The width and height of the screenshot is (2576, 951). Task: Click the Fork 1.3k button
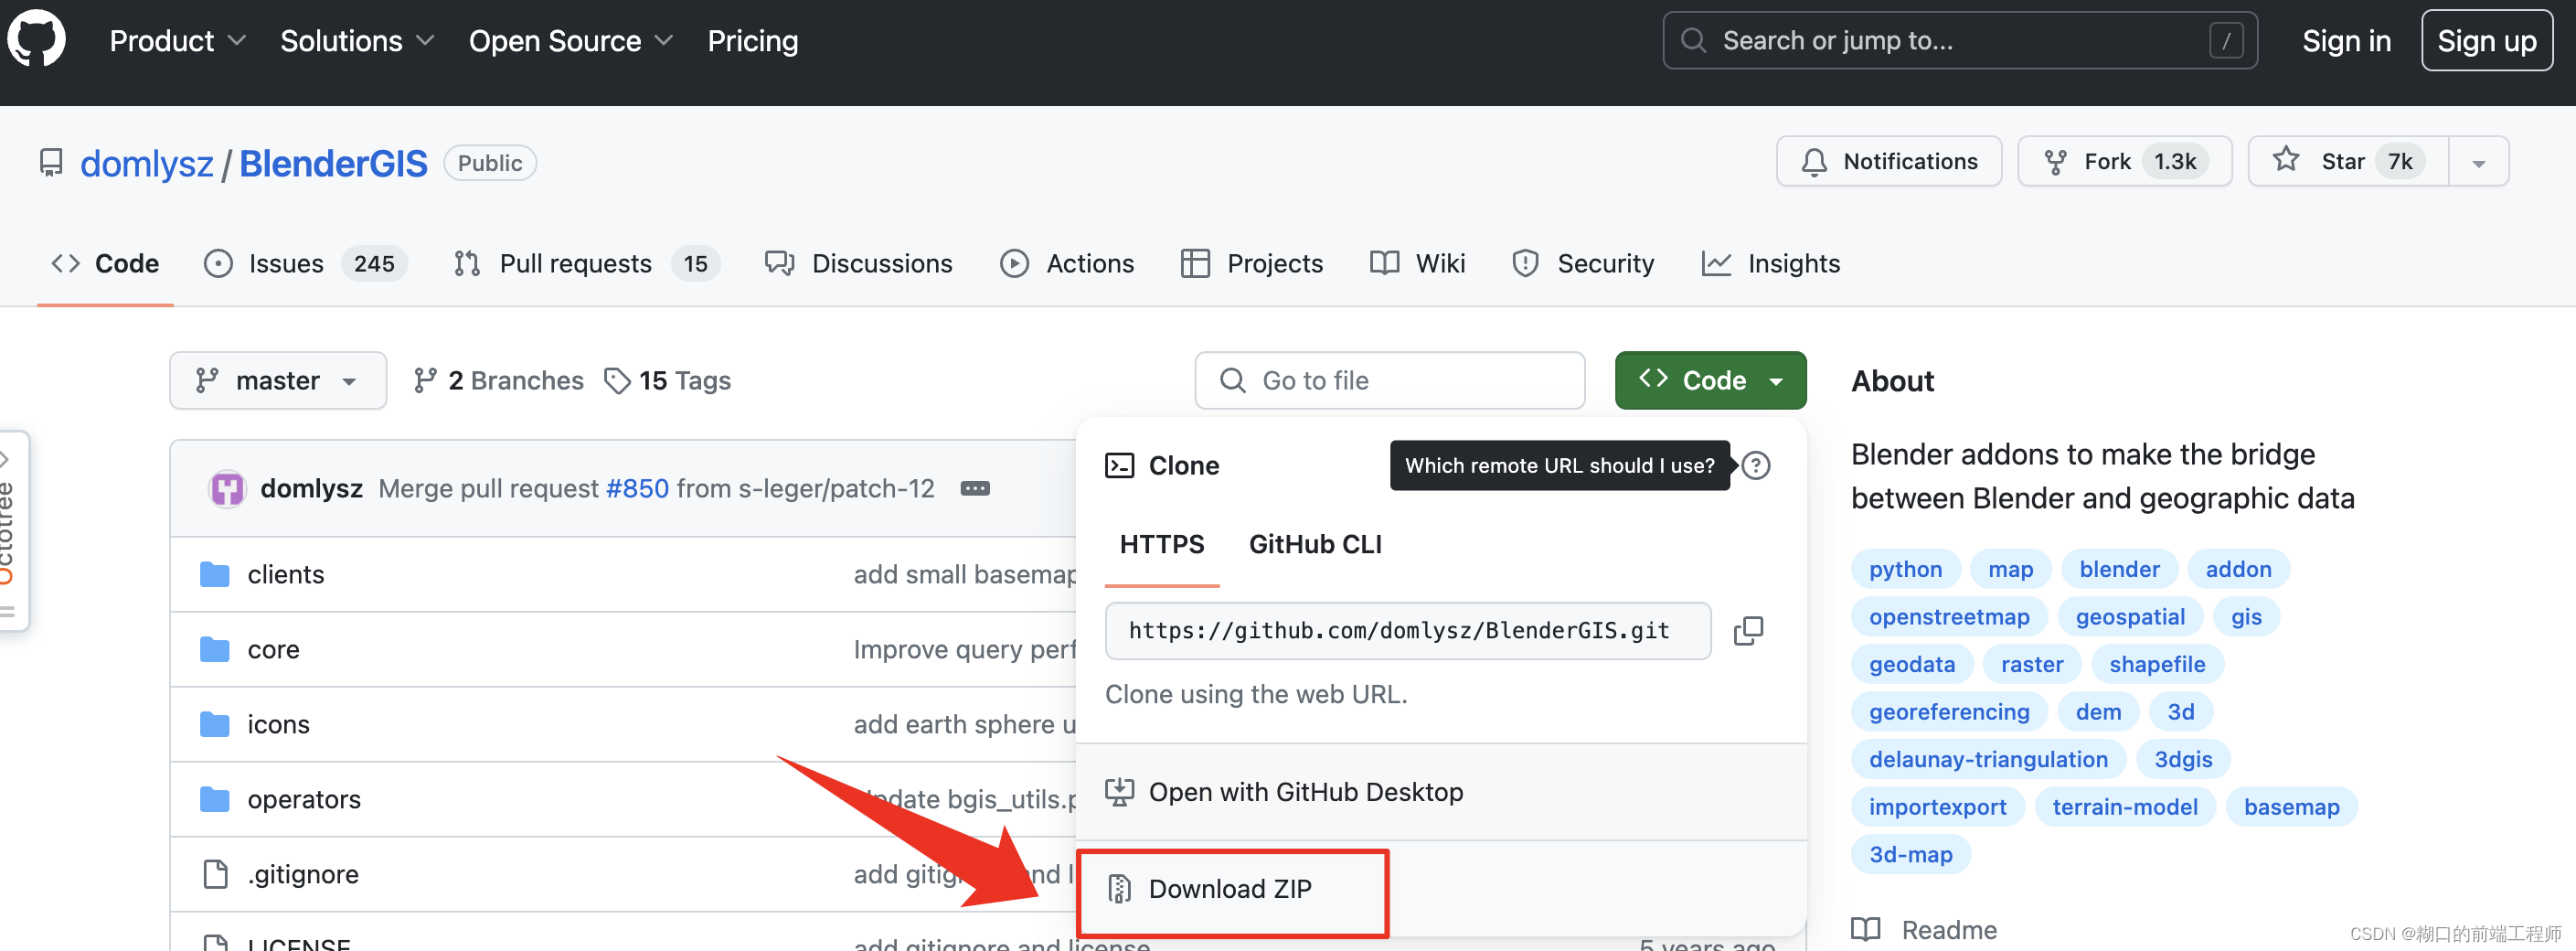[2124, 162]
